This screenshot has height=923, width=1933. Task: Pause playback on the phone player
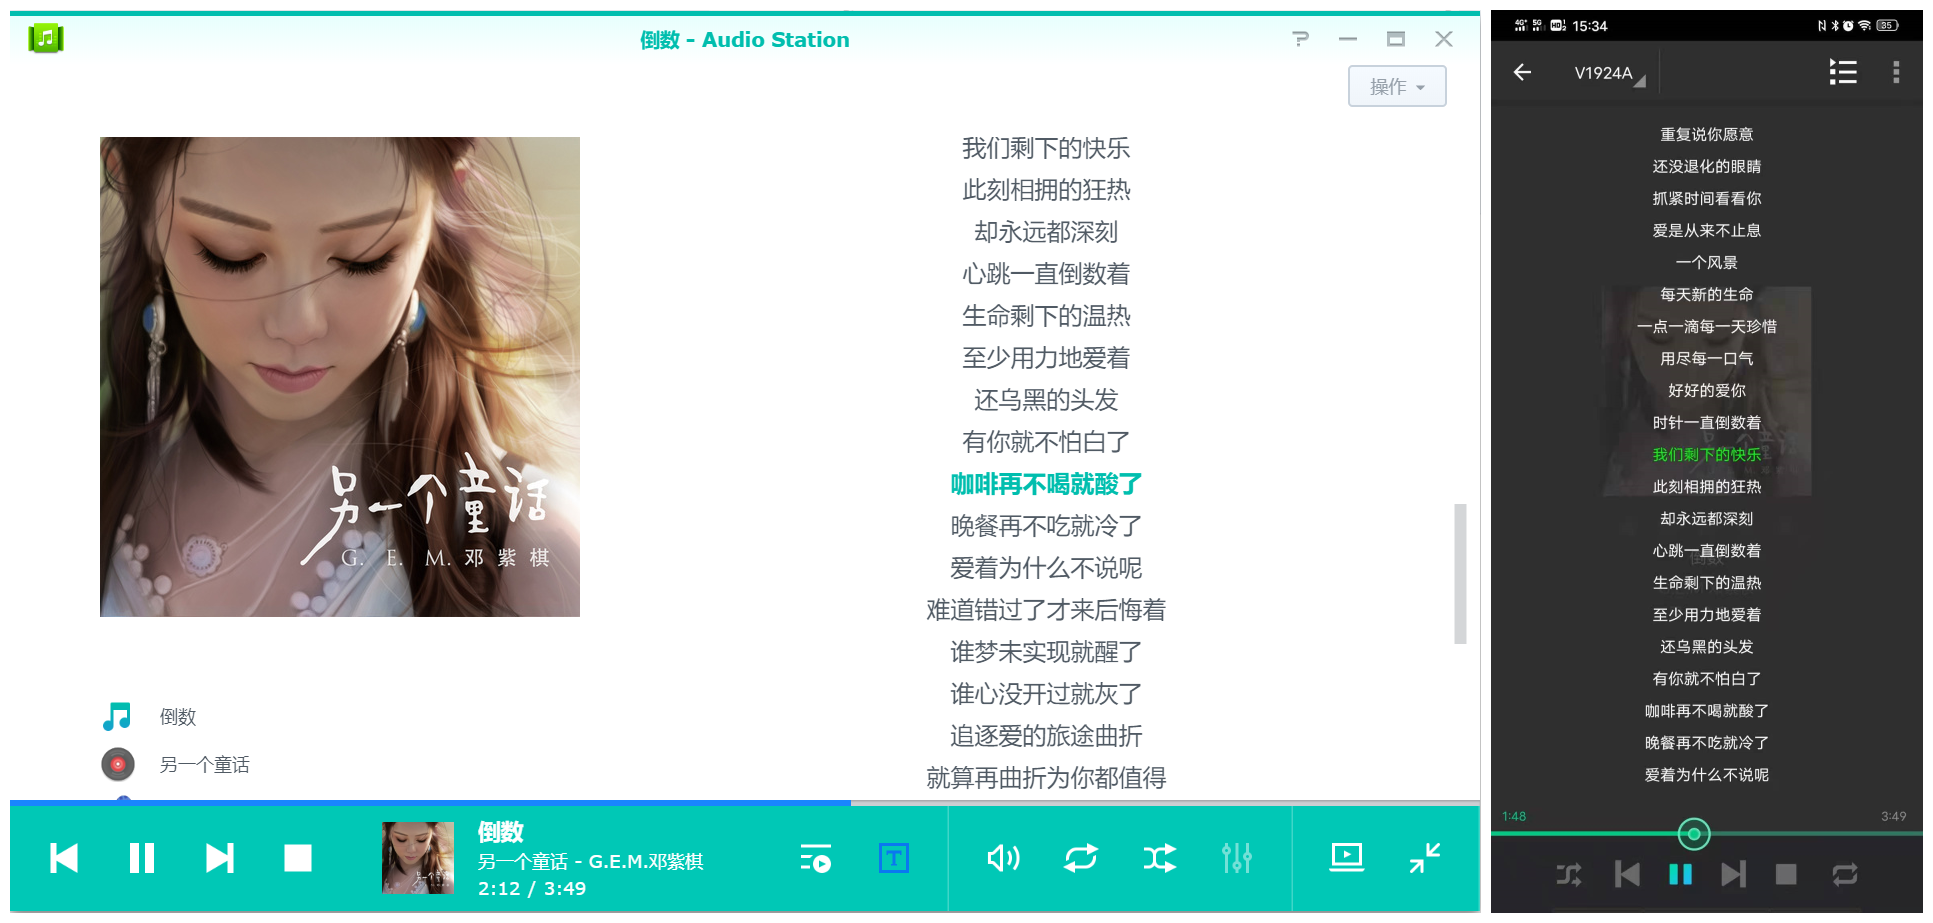coord(1681,875)
